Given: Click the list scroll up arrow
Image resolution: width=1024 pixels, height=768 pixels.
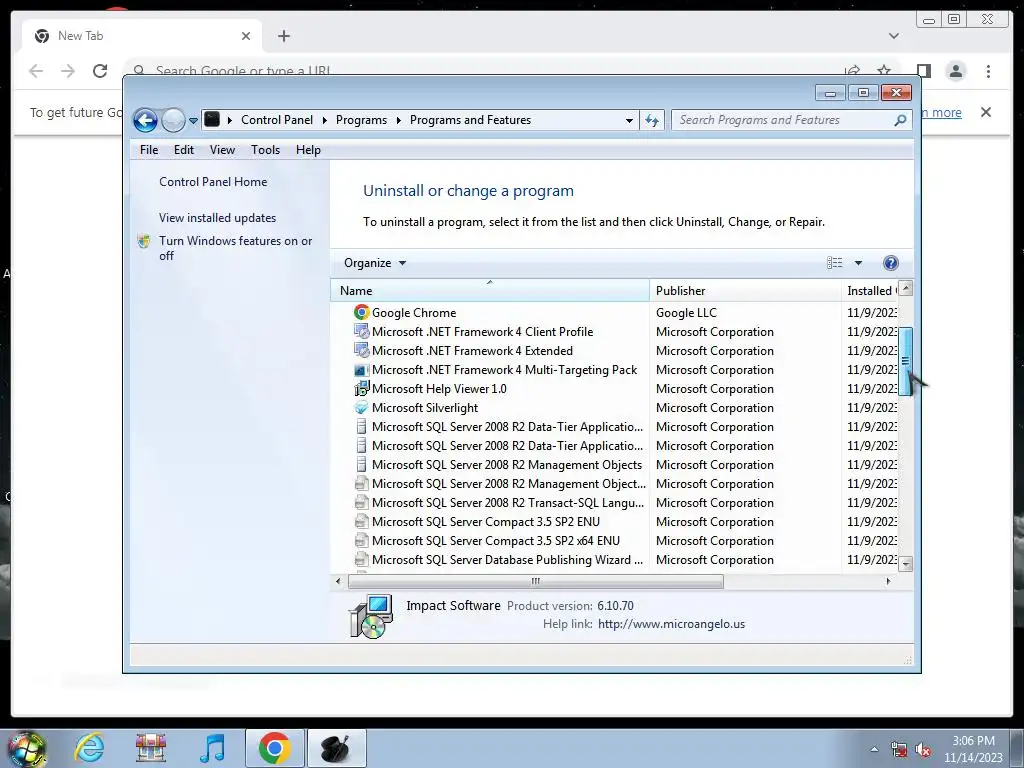Looking at the screenshot, I should 906,288.
